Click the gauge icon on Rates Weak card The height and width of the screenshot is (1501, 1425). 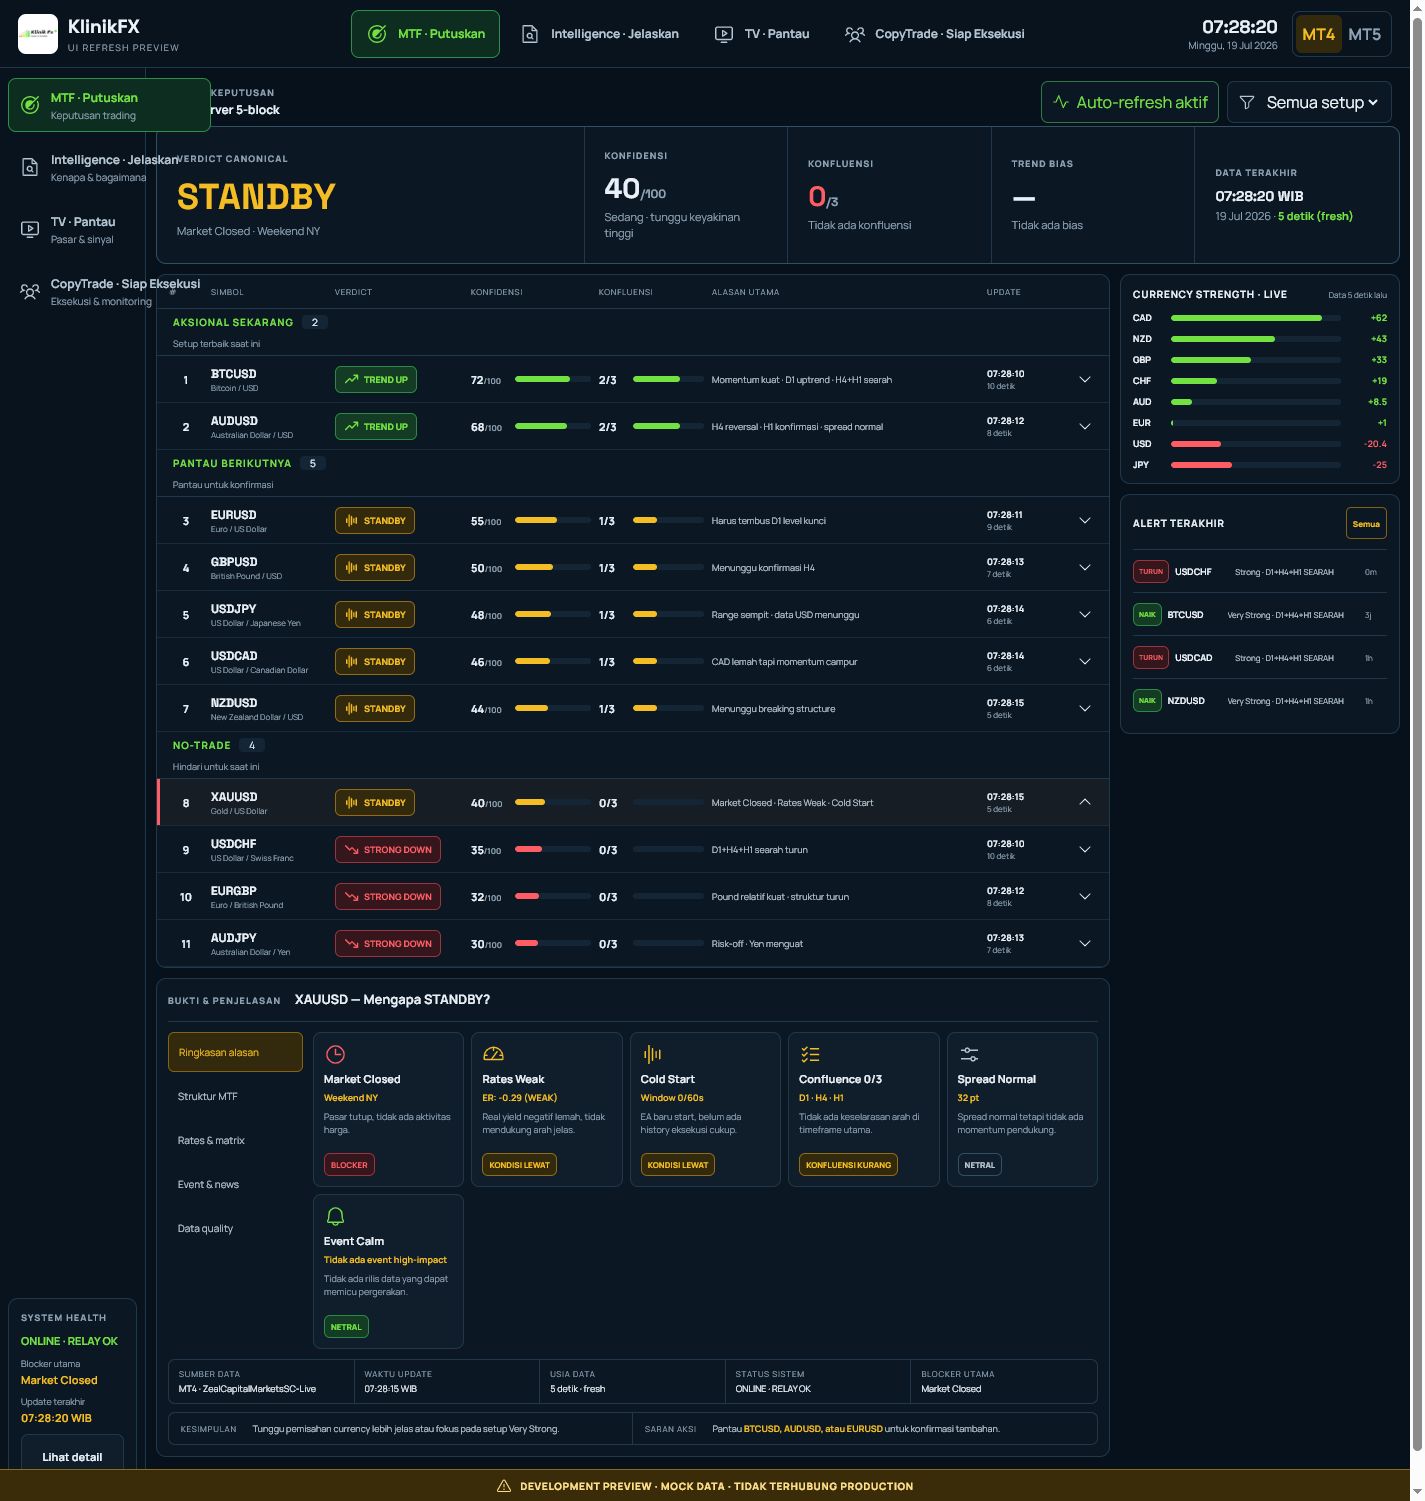(493, 1054)
